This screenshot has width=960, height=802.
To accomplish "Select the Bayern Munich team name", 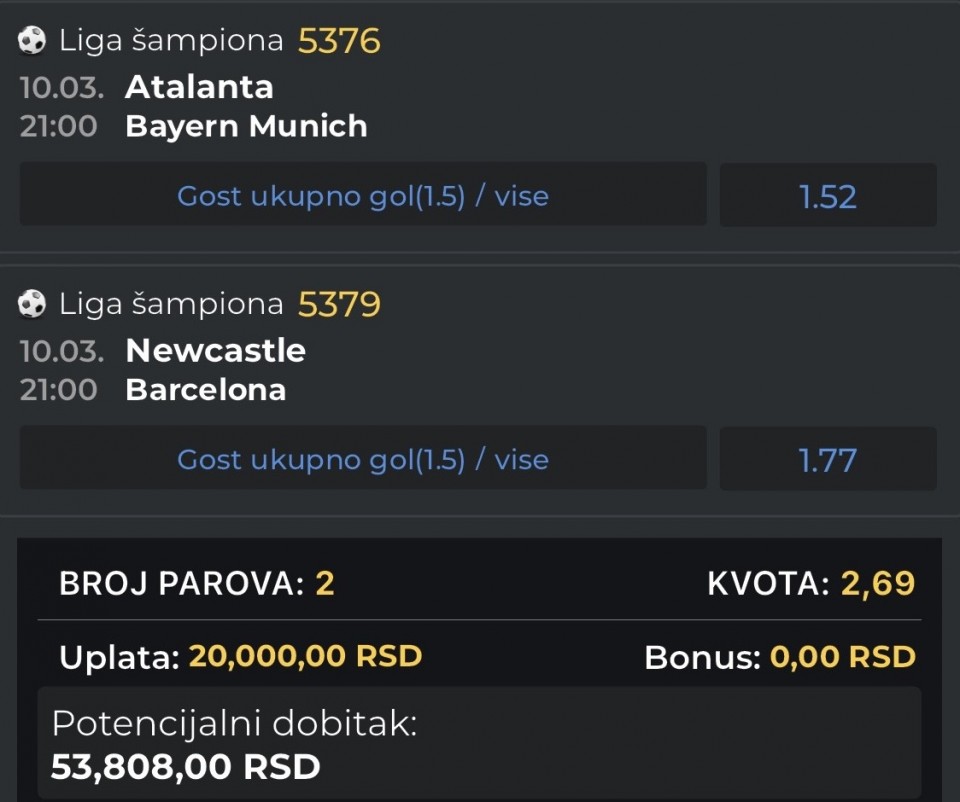I will 246,127.
